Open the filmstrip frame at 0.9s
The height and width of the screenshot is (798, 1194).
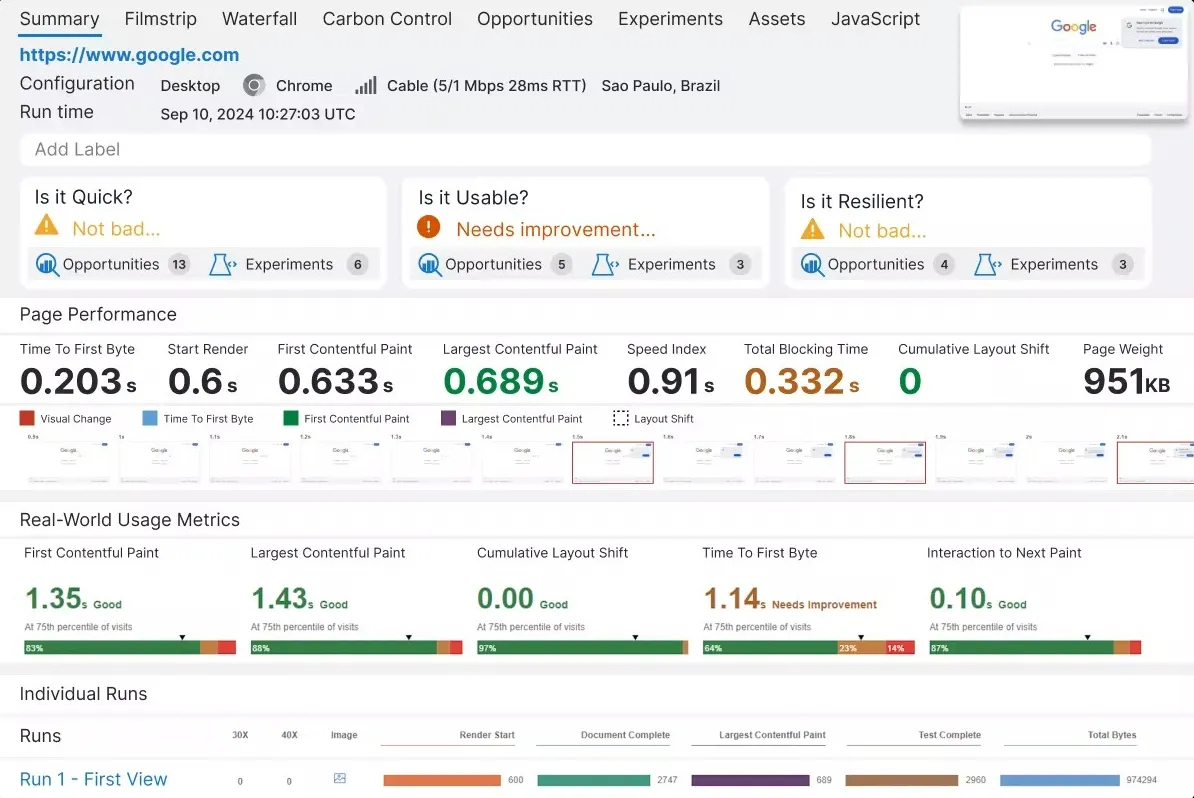pyautogui.click(x=68, y=462)
